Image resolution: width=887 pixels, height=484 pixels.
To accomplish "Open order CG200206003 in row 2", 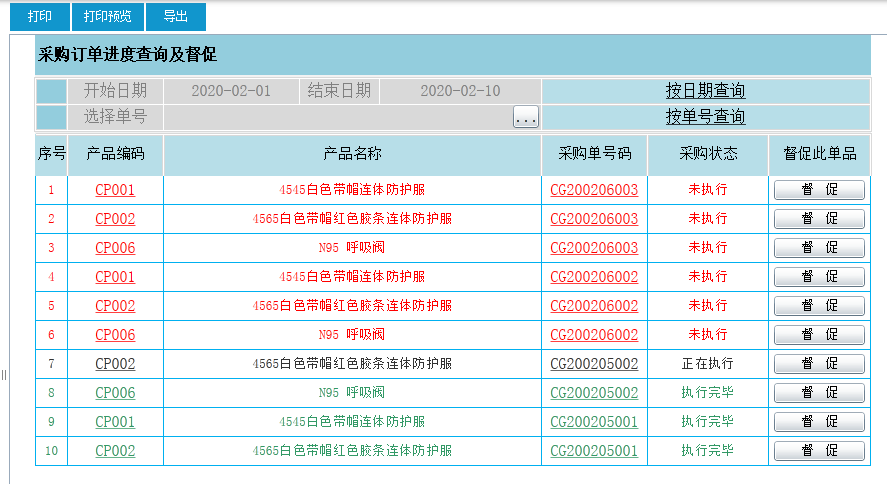I will (x=594, y=219).
